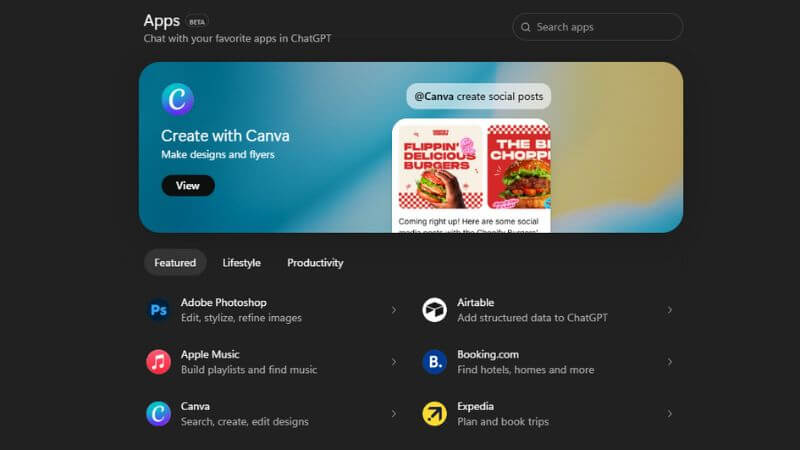
Task: Focus the Search apps input field
Action: coord(597,27)
